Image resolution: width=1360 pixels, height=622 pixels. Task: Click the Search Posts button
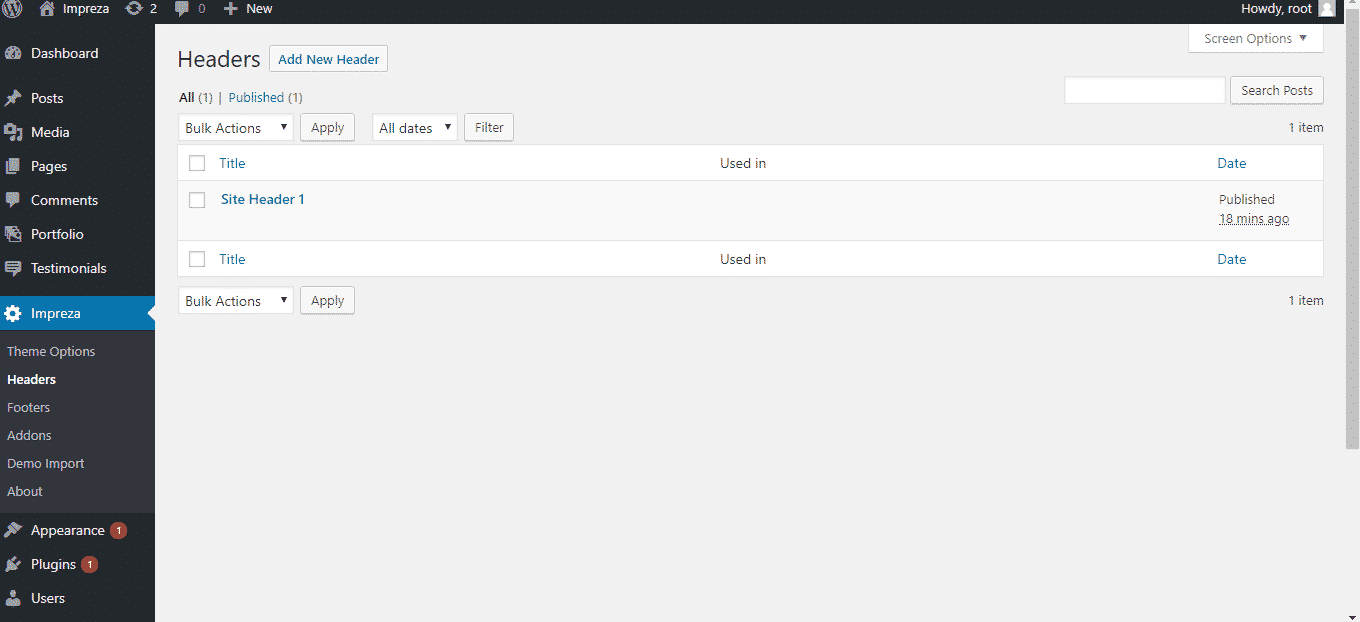[x=1277, y=90]
